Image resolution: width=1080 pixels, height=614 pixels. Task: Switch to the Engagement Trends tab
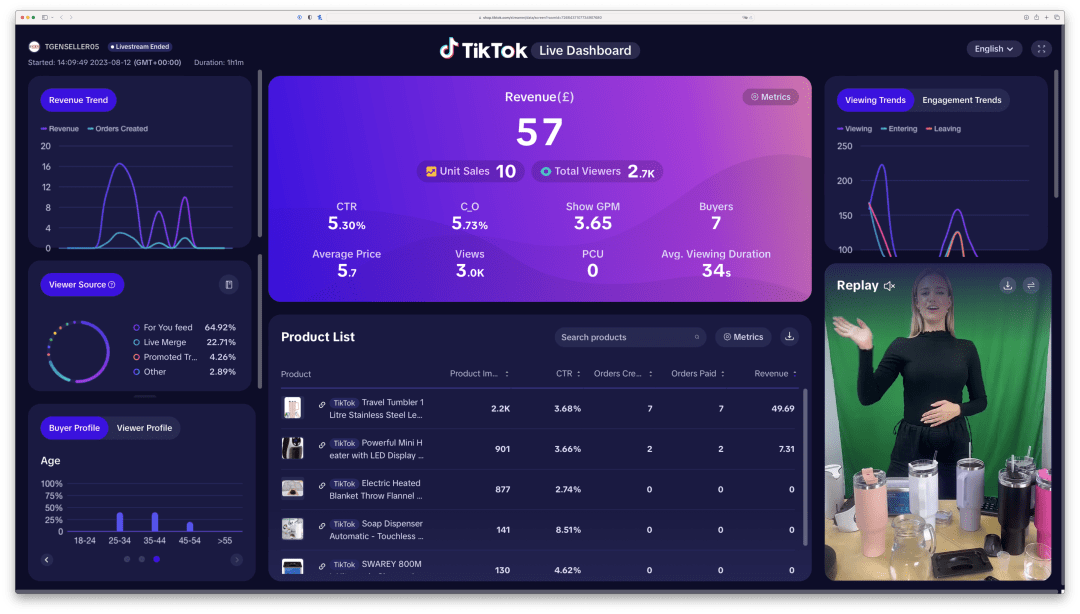[x=962, y=100]
